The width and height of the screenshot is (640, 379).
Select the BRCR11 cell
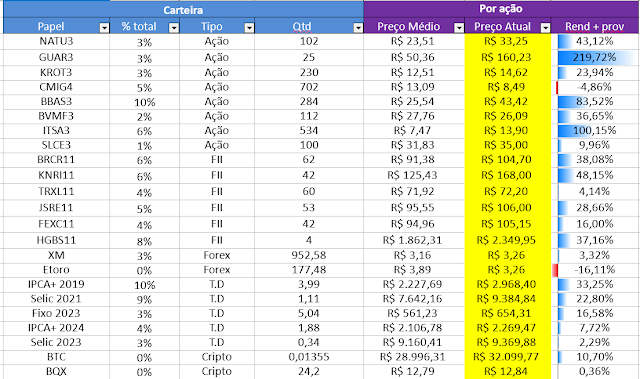point(56,160)
